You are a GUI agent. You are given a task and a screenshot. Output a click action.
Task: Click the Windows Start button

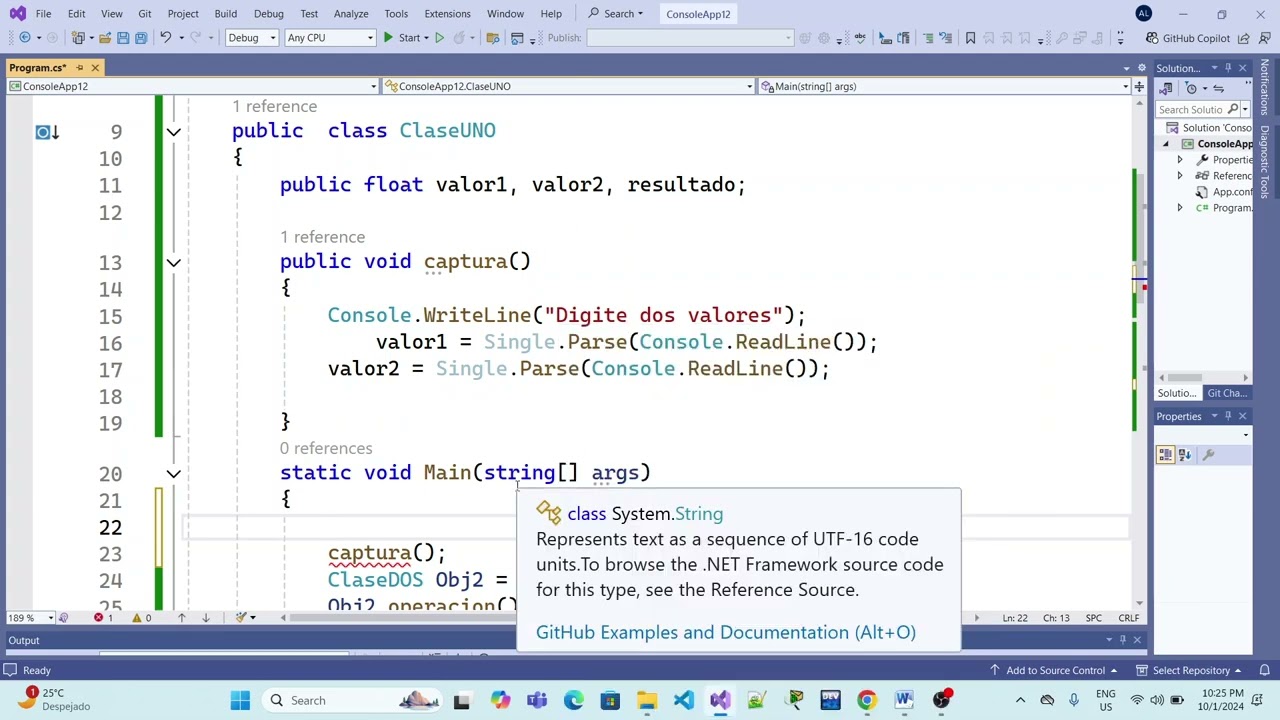click(240, 700)
